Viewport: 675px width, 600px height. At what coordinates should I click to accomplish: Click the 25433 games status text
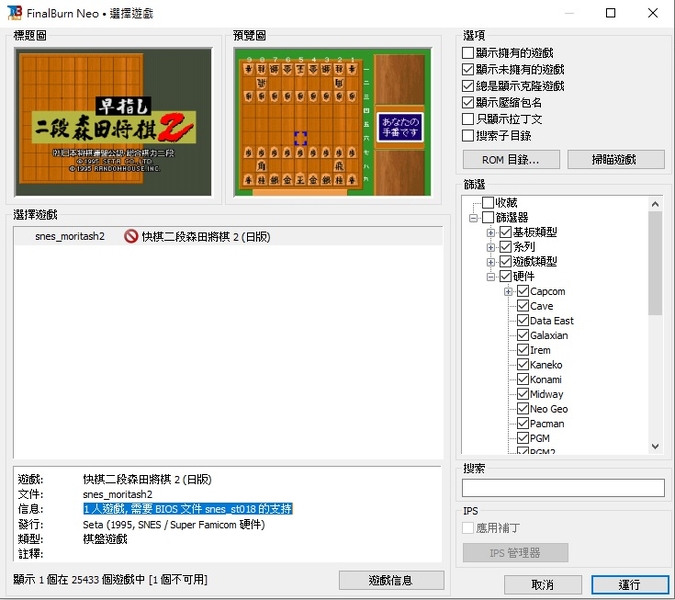110,580
